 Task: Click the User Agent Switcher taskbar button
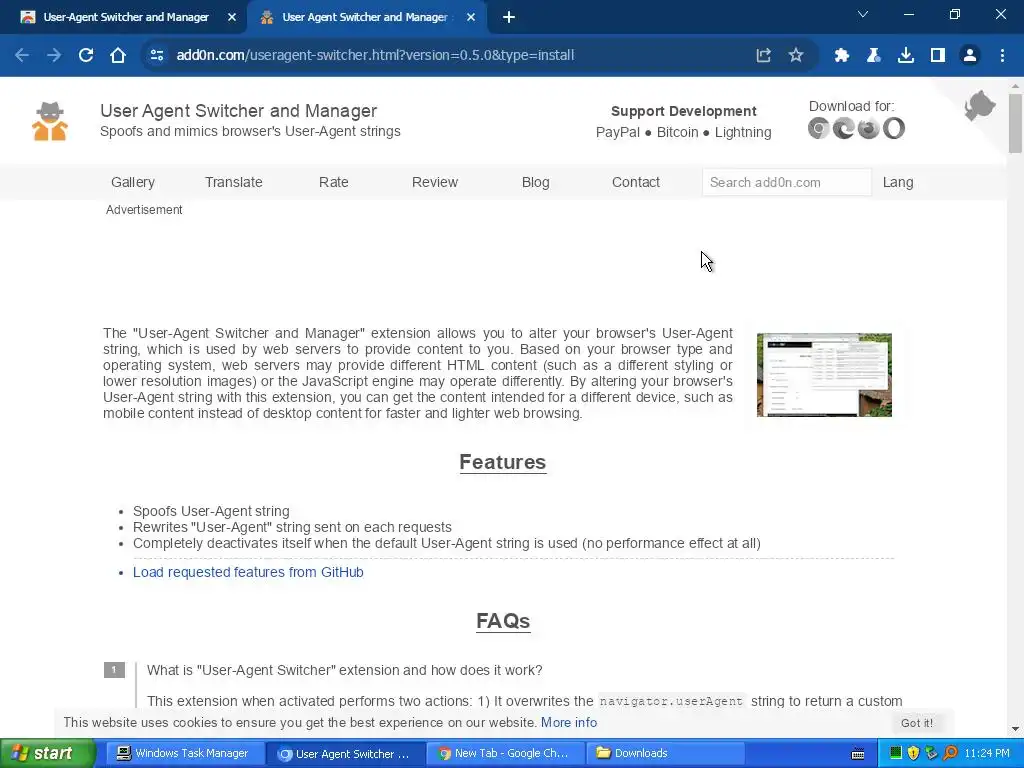click(345, 754)
